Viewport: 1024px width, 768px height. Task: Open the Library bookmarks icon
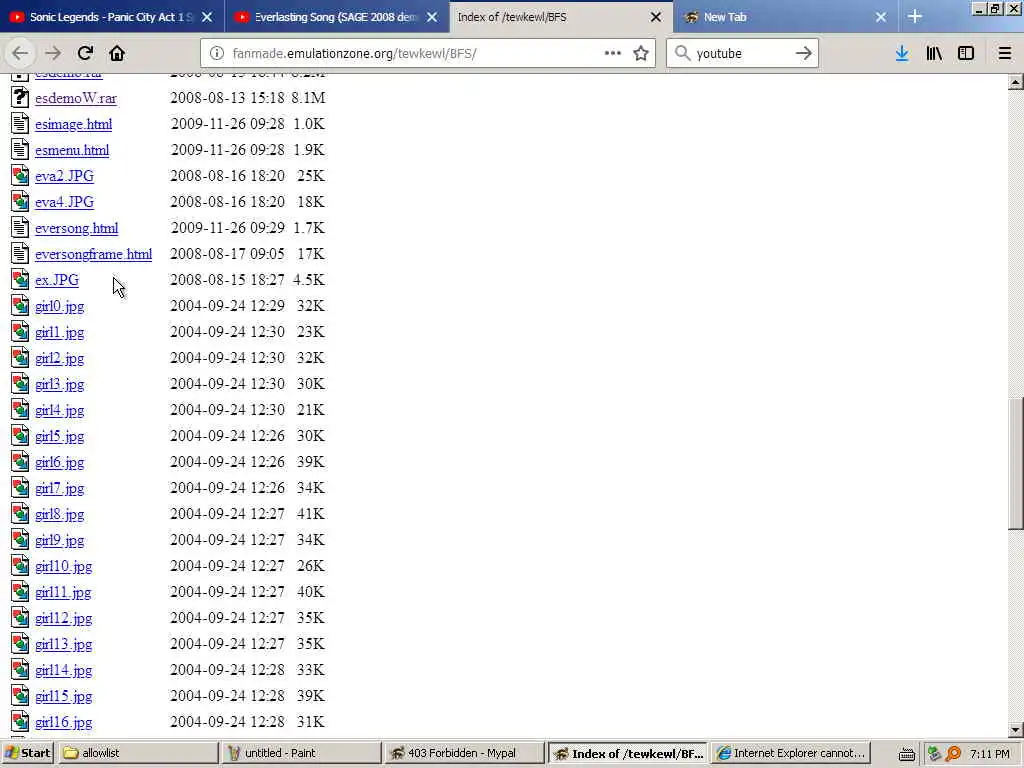(x=934, y=54)
